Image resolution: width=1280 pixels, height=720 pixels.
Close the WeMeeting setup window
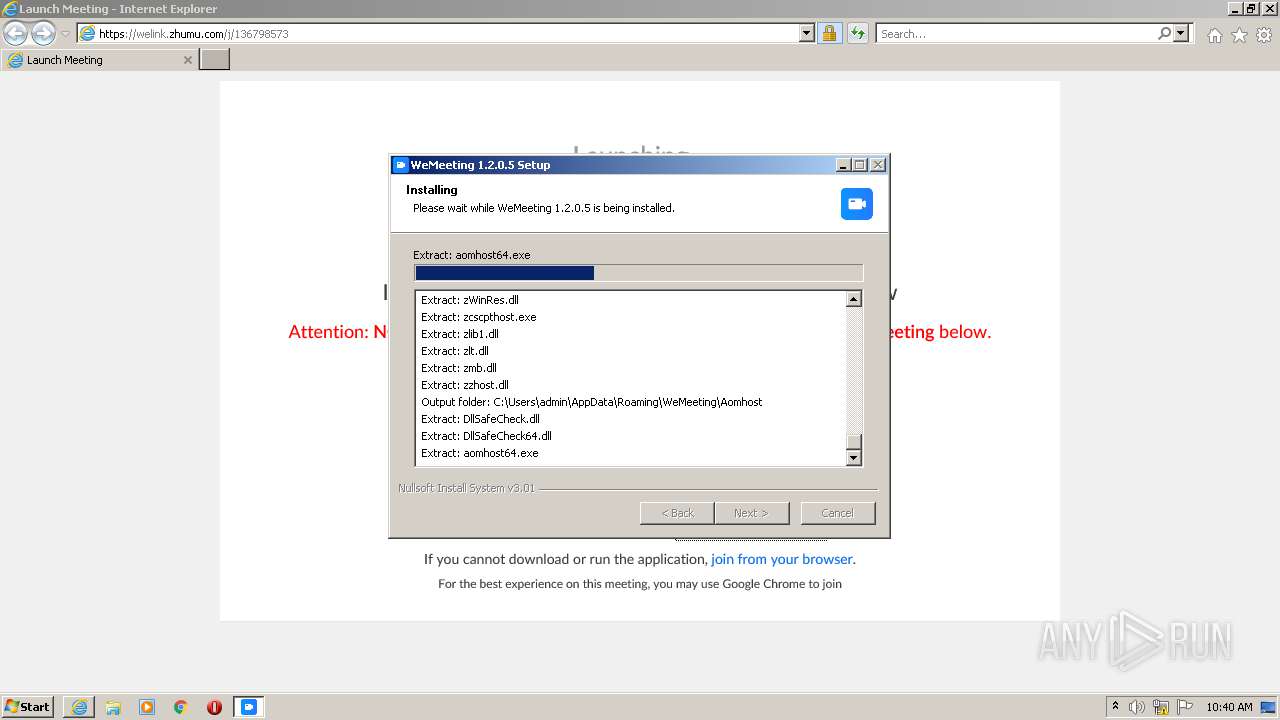877,165
